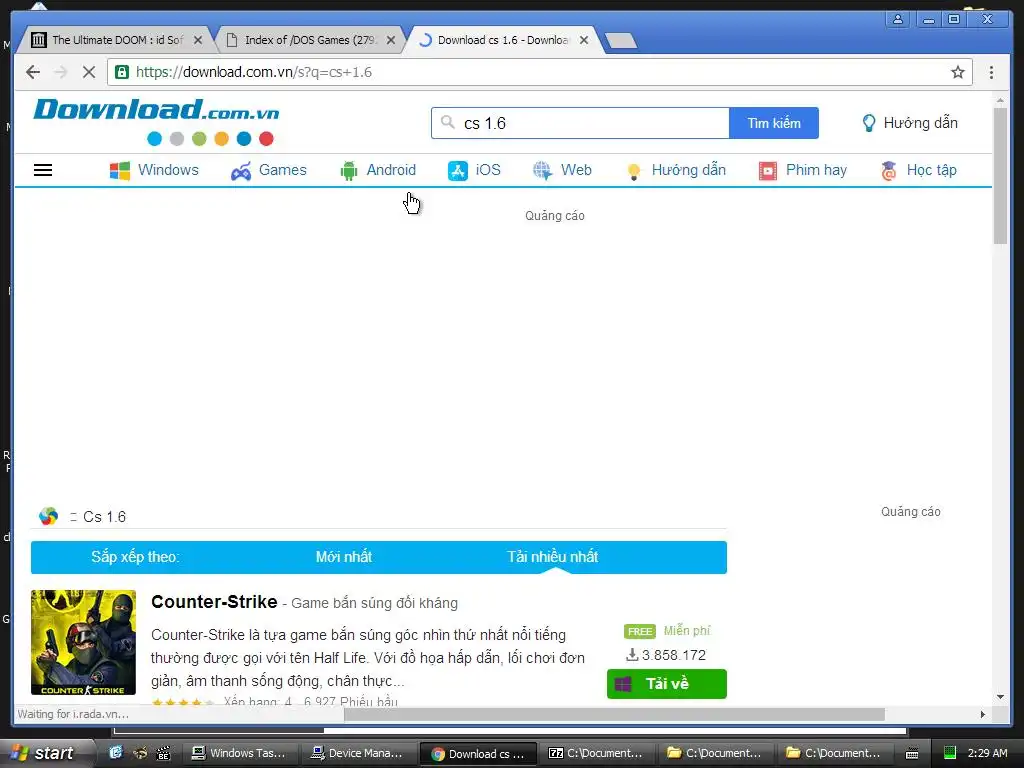Go back using browser back arrow

pos(33,72)
